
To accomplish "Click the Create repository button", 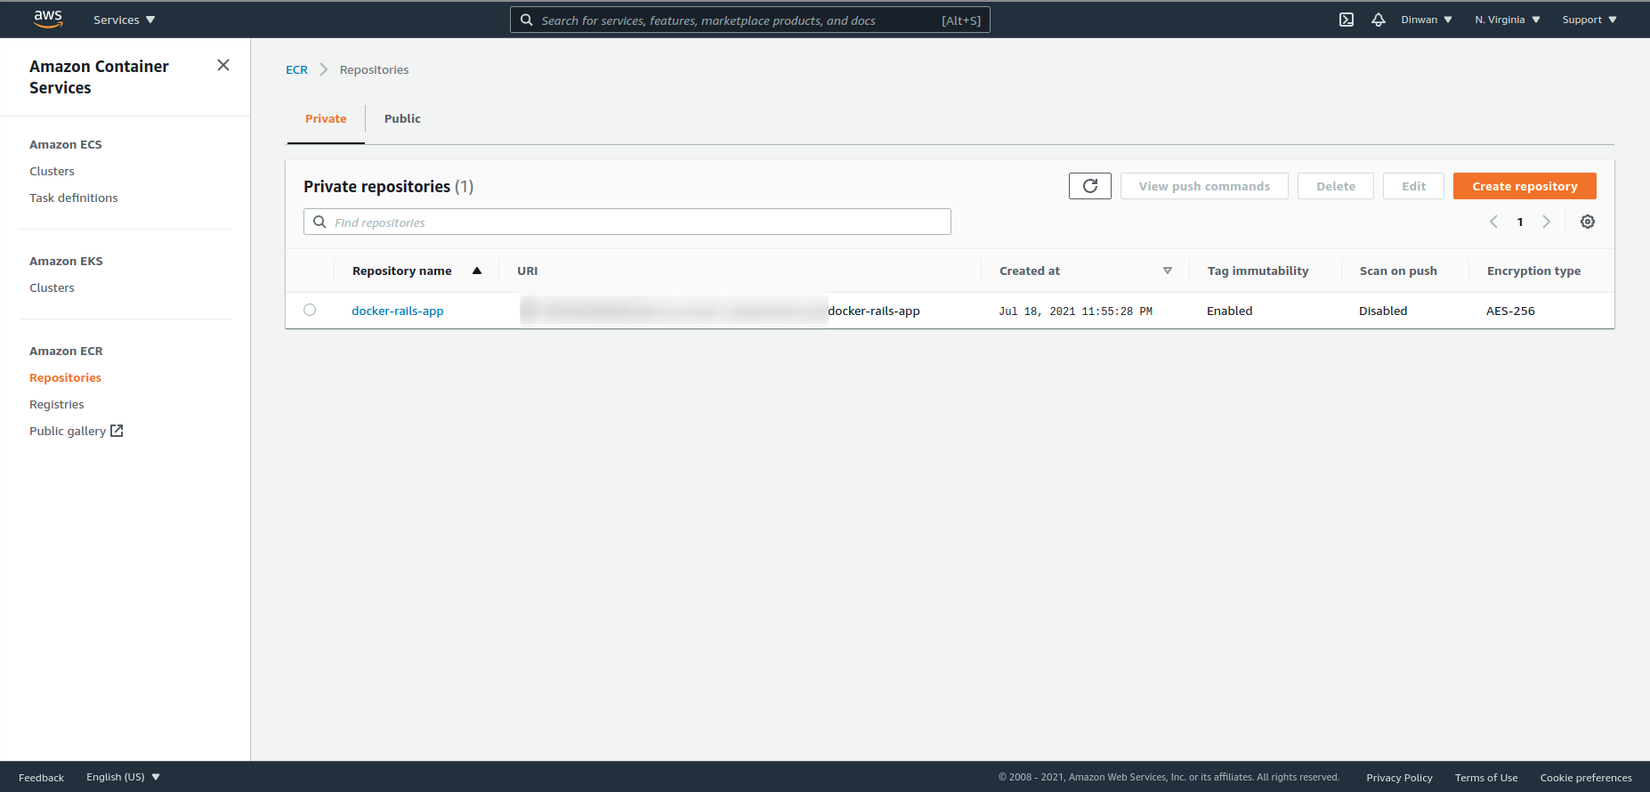I will pos(1524,186).
